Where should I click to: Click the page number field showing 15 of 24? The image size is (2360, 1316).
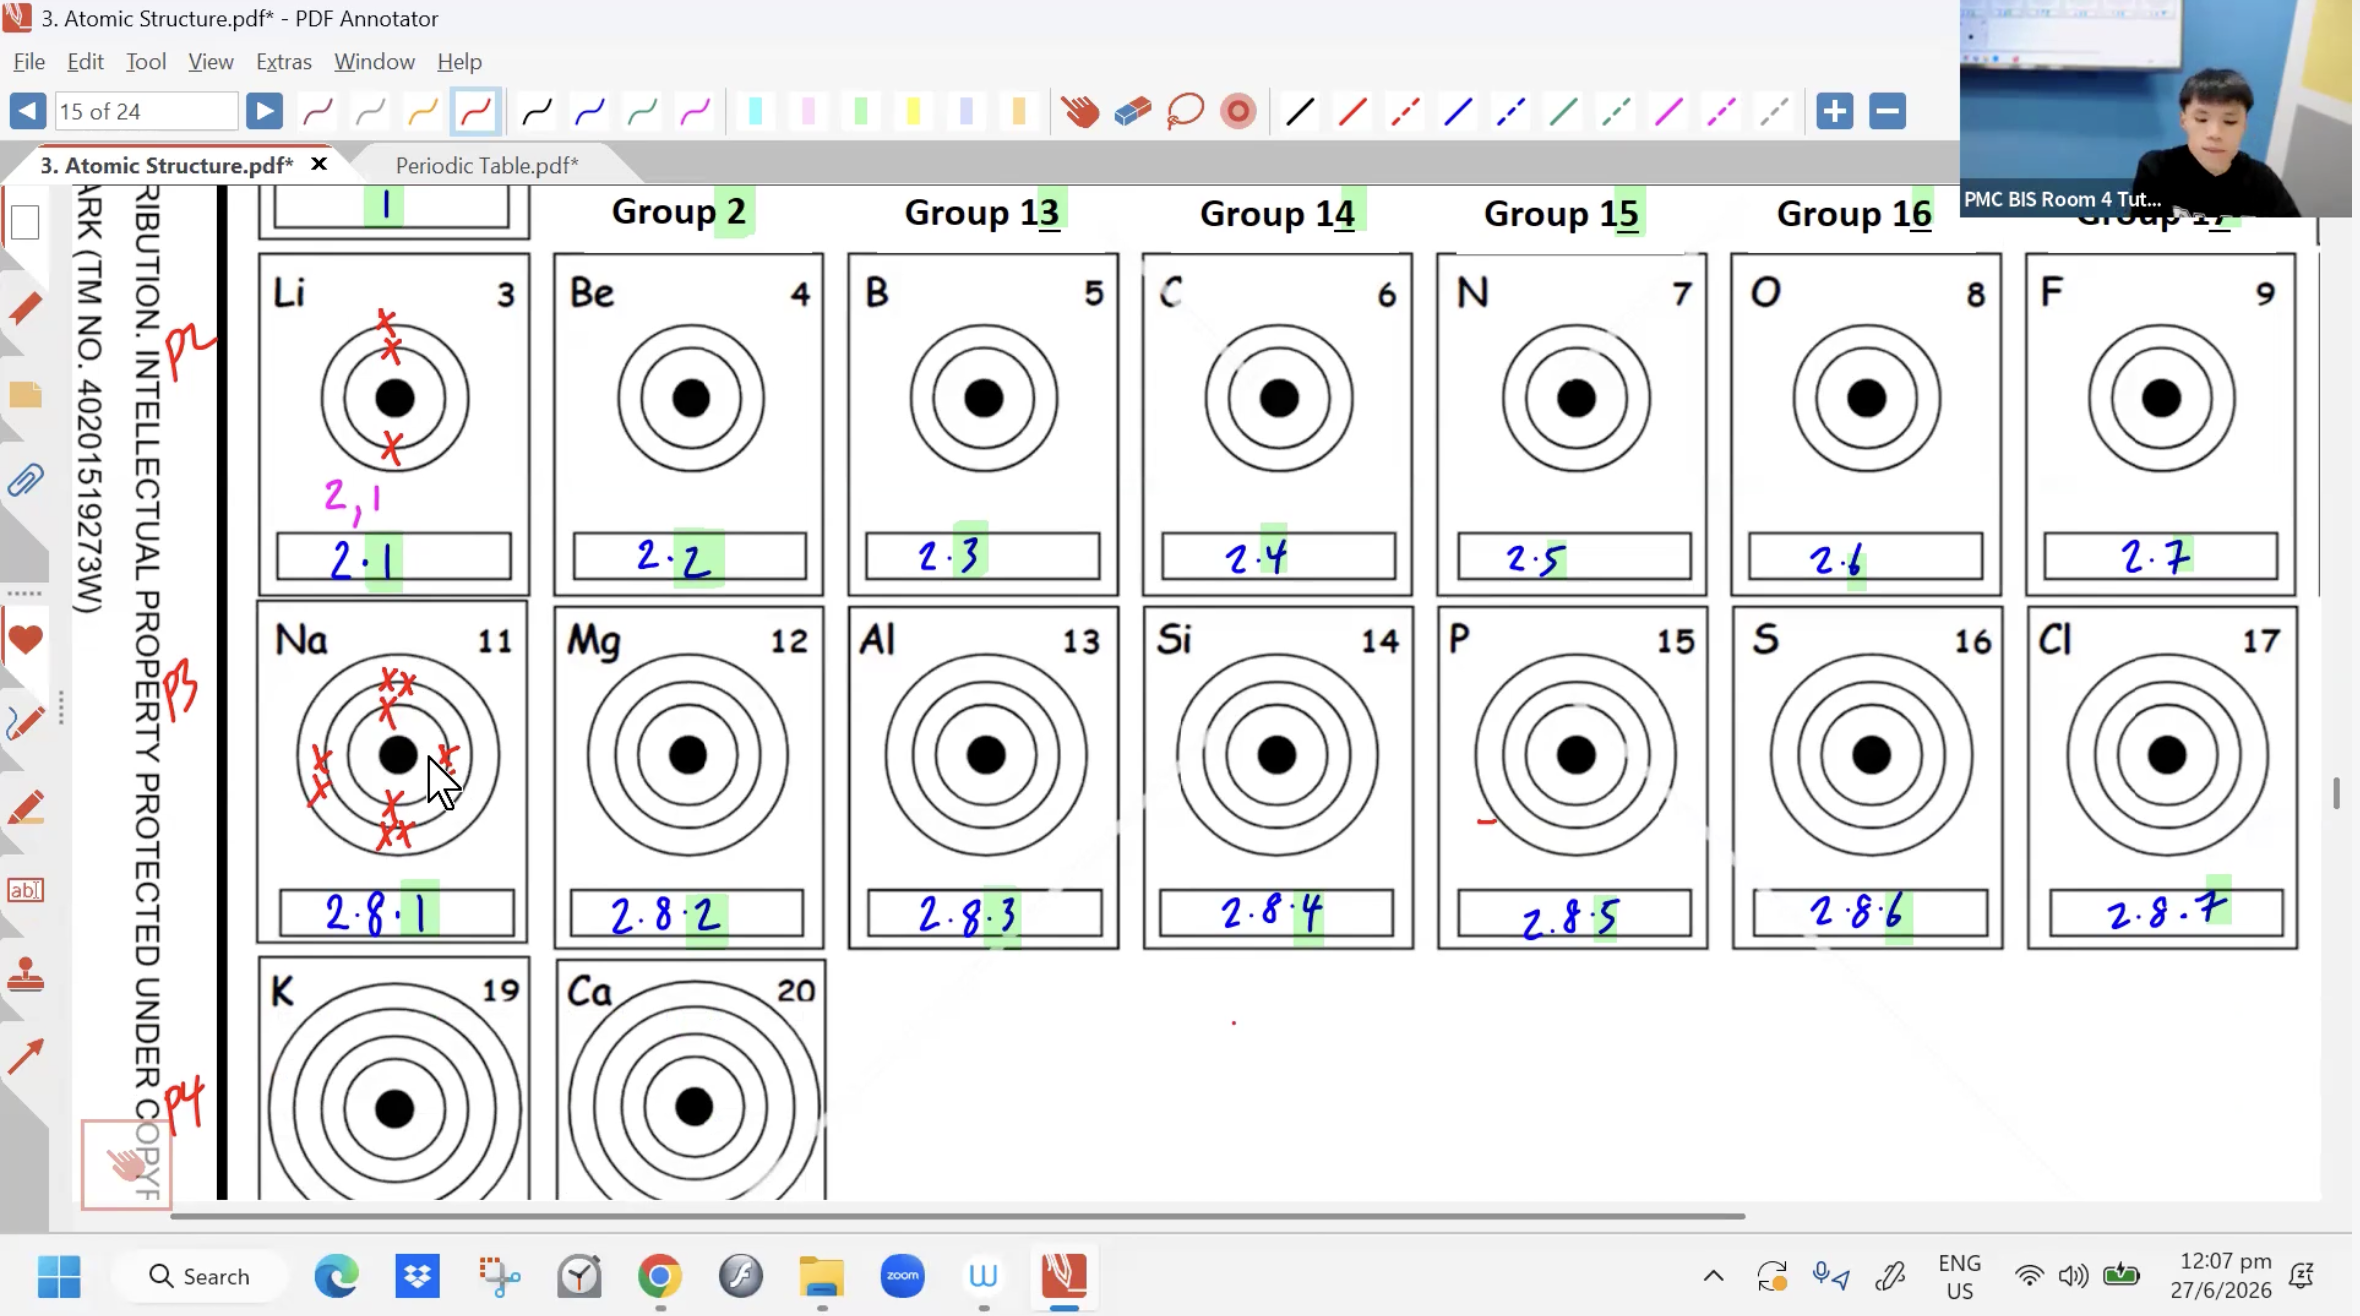146,111
